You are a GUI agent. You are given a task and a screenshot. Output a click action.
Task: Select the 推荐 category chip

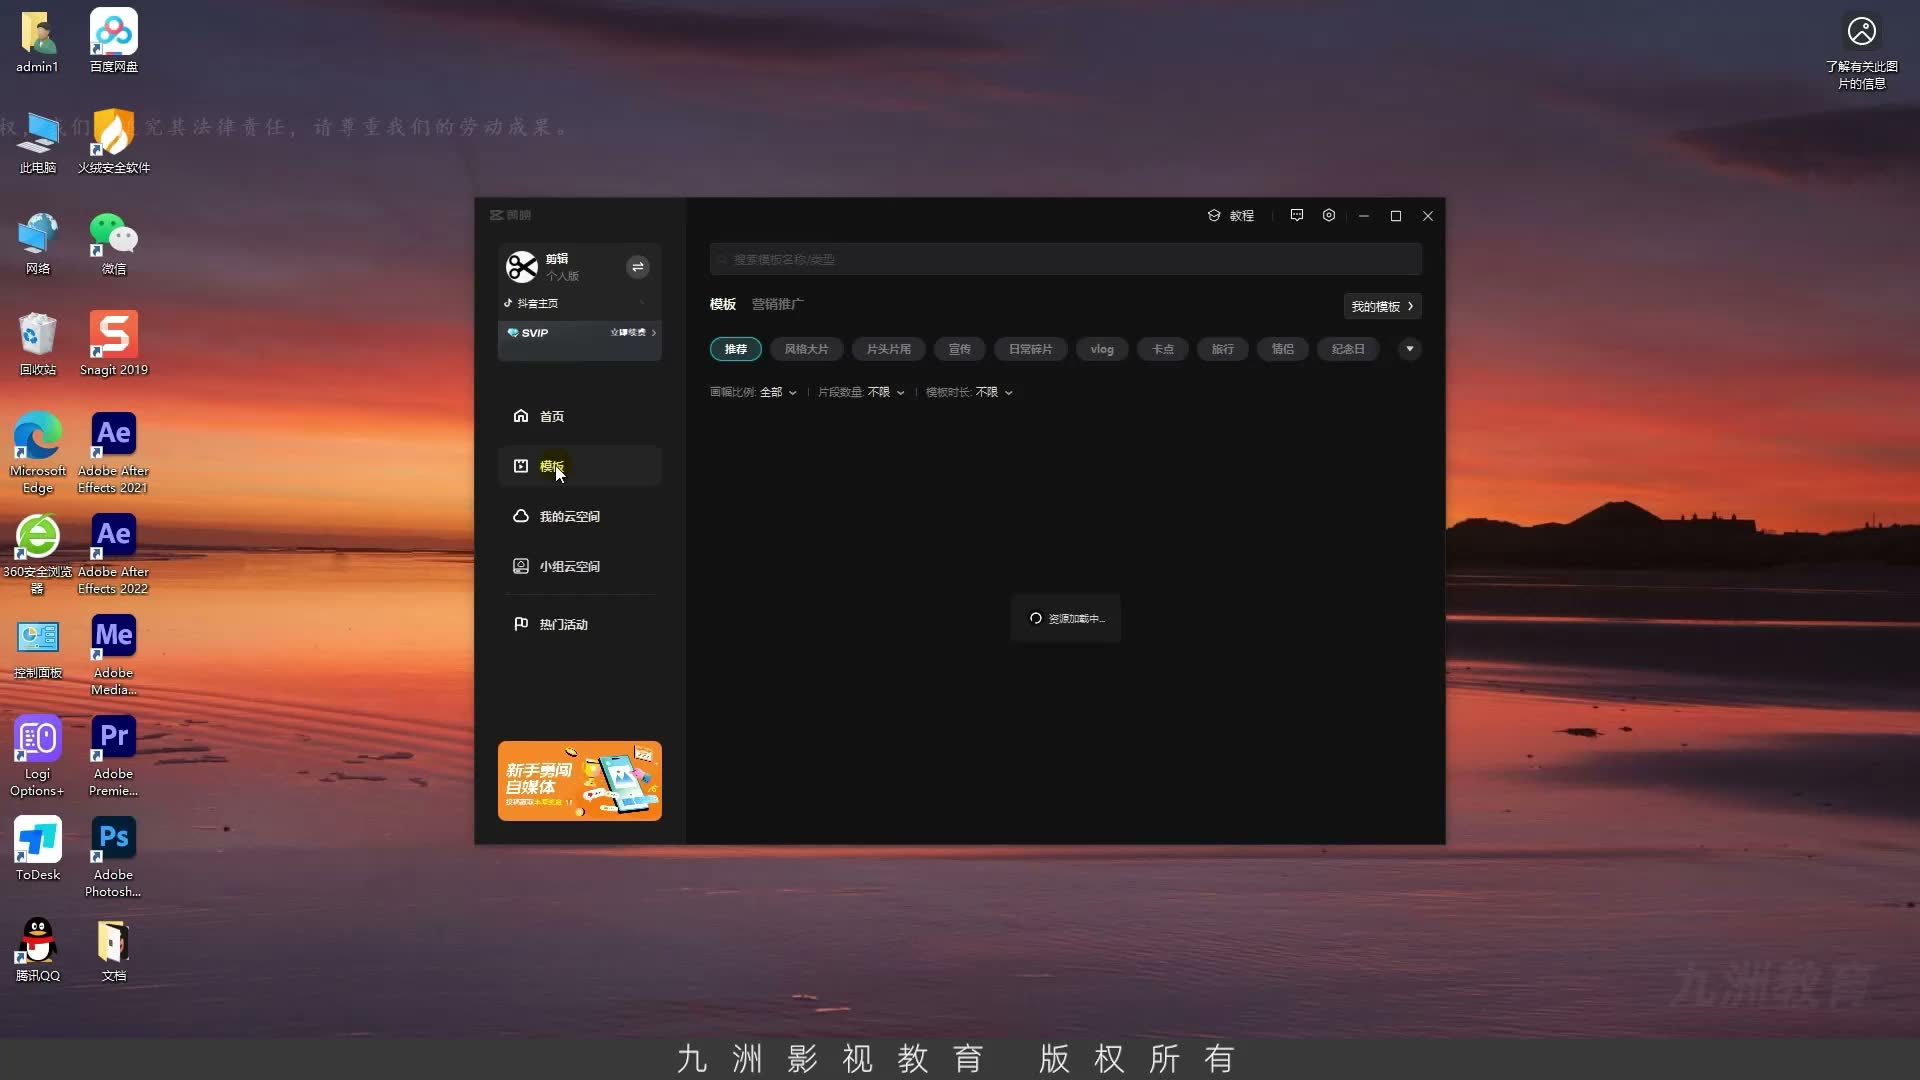(736, 349)
